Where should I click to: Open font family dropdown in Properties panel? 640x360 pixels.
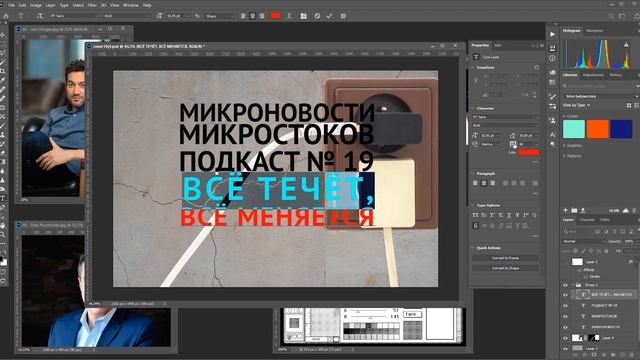505,117
